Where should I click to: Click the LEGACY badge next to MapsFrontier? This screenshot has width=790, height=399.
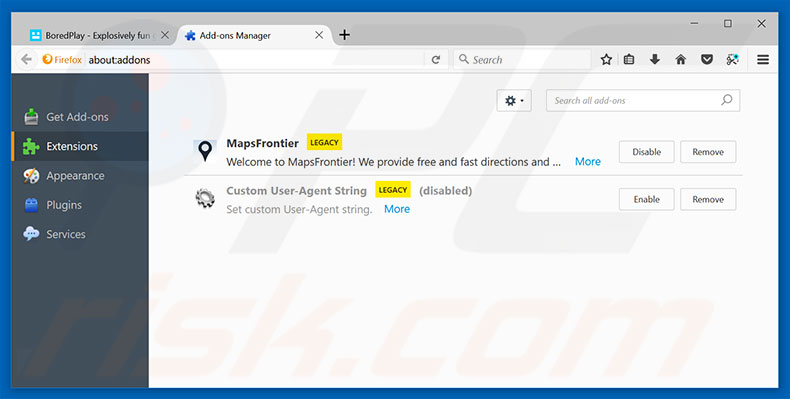[x=324, y=143]
